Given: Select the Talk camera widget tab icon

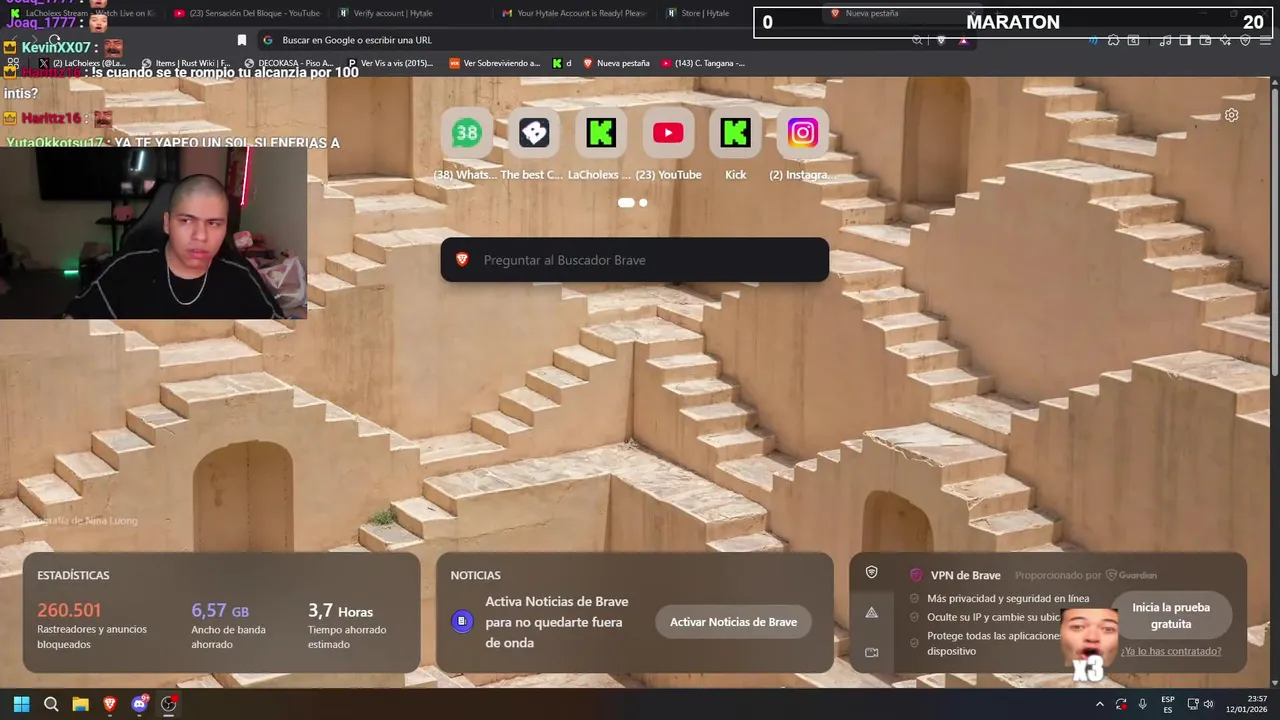Looking at the screenshot, I should tap(871, 652).
